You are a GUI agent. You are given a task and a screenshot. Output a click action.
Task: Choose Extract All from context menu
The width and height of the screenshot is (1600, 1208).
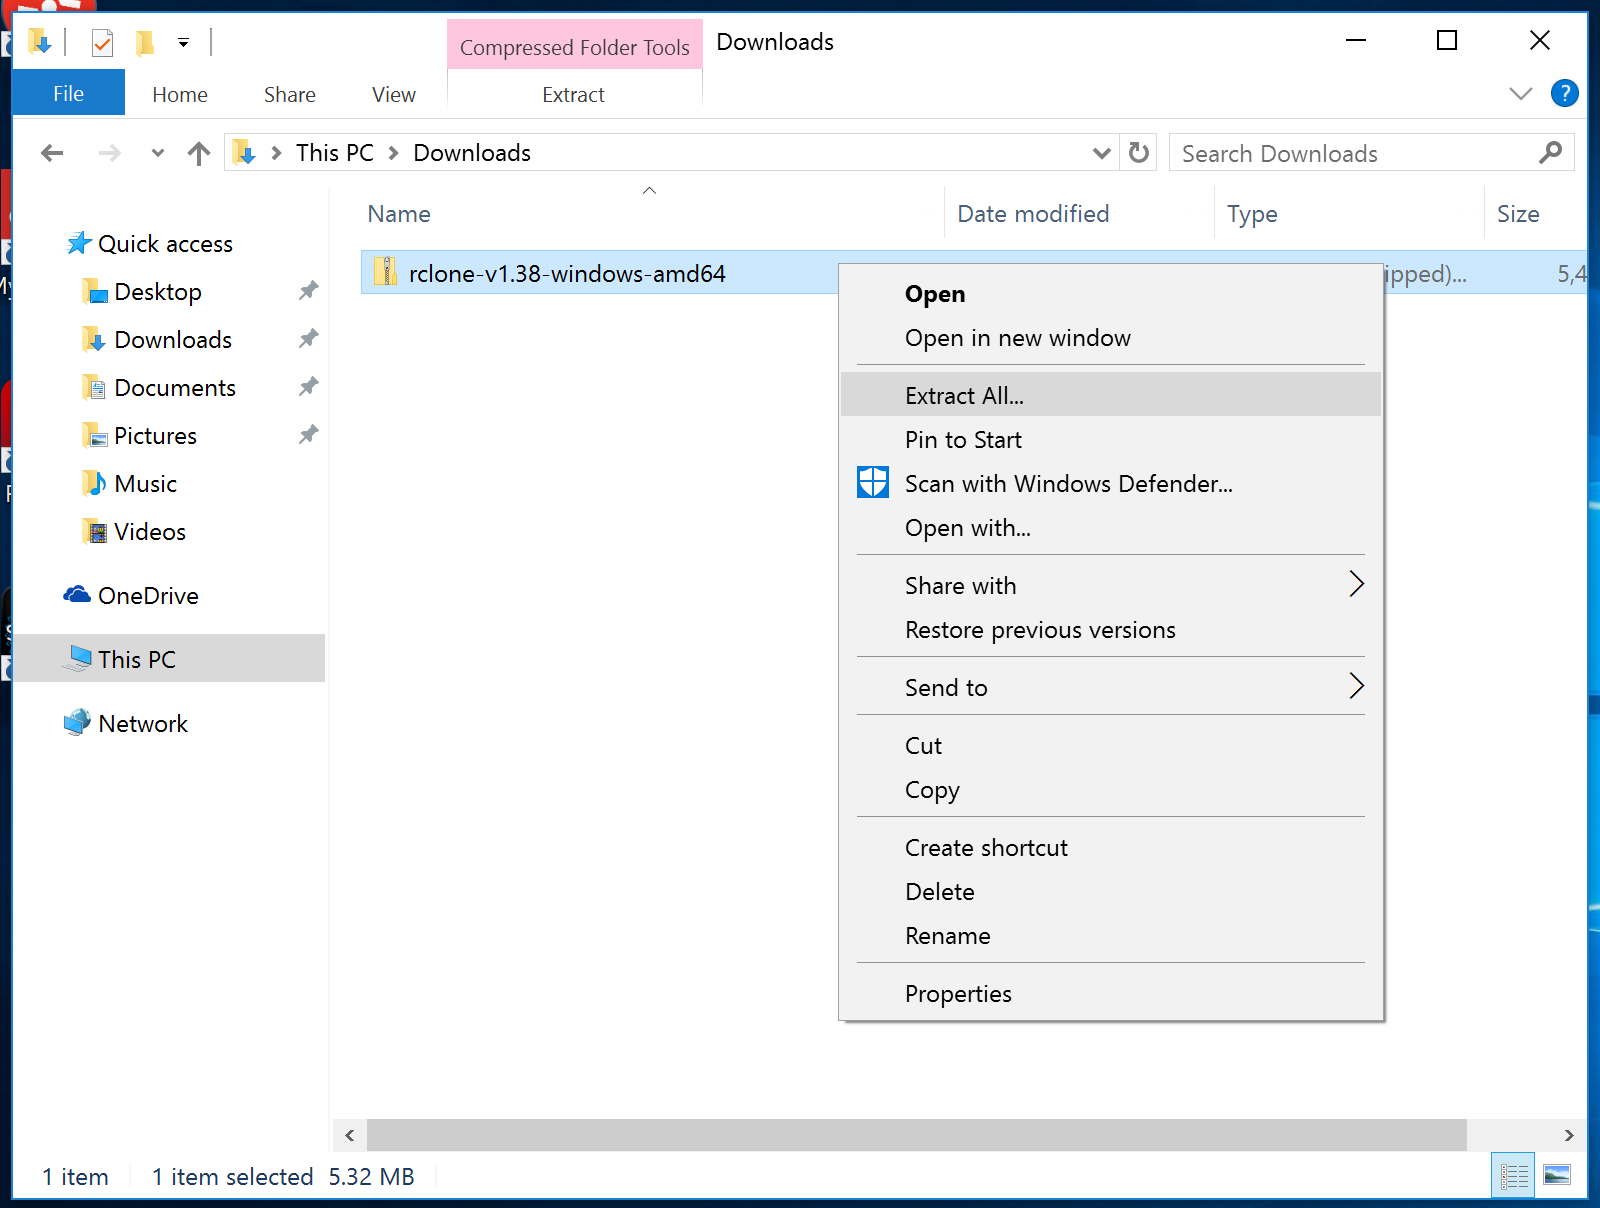[964, 396]
